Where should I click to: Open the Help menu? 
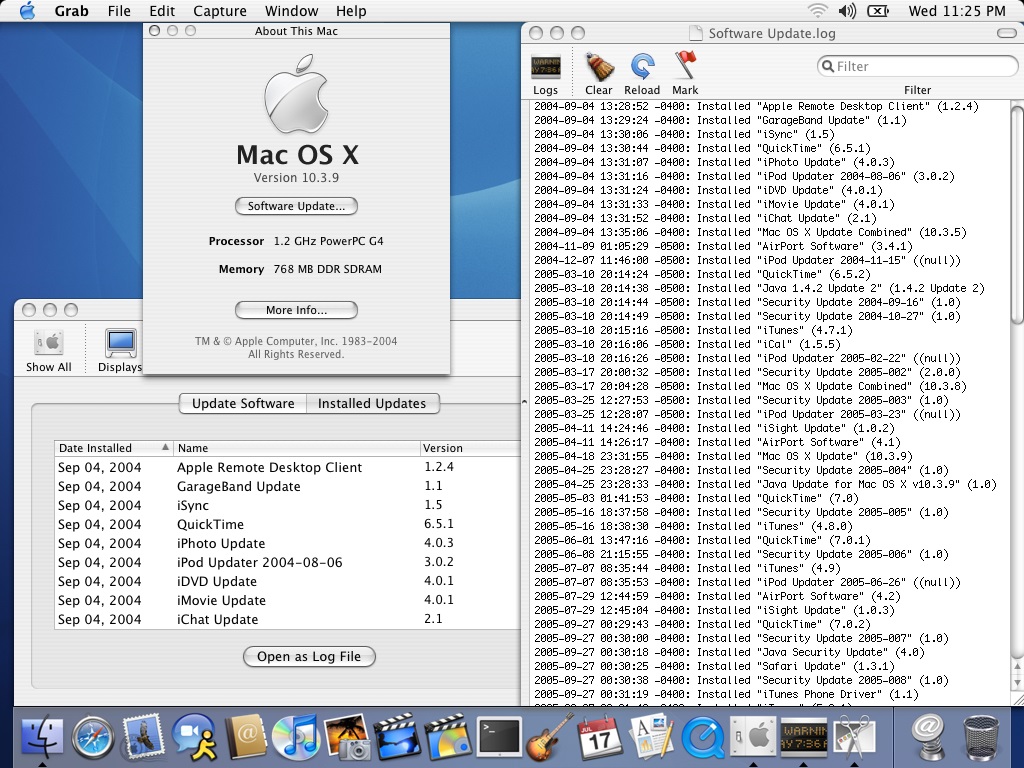pos(351,11)
